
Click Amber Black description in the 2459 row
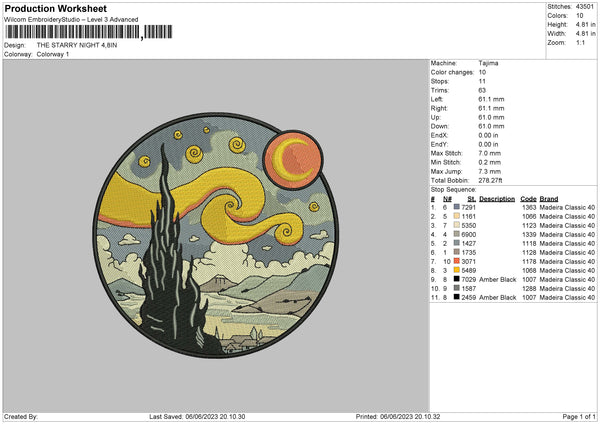(497, 297)
